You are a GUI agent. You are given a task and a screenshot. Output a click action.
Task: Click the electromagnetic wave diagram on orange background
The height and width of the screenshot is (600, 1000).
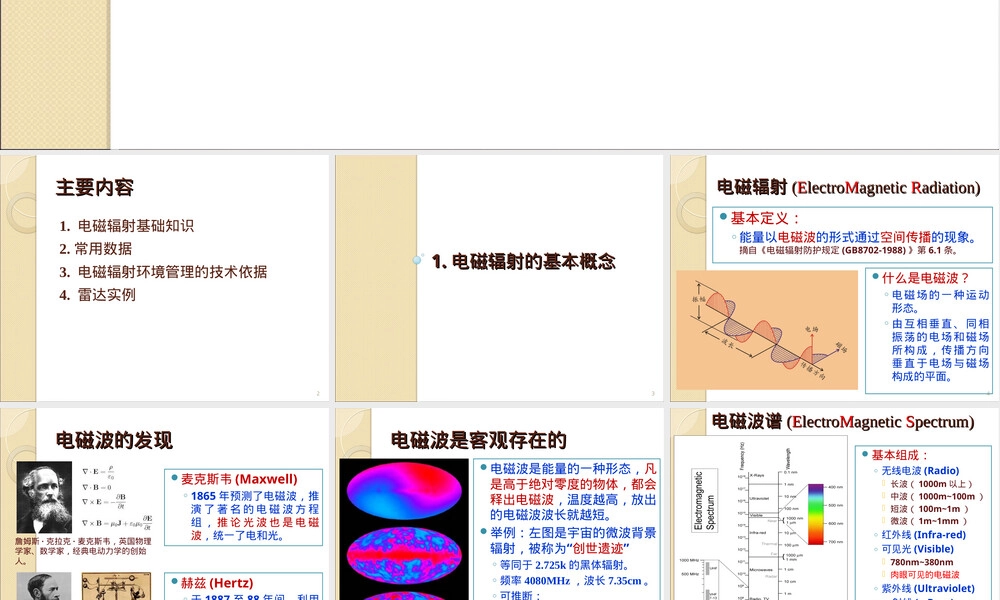767,330
